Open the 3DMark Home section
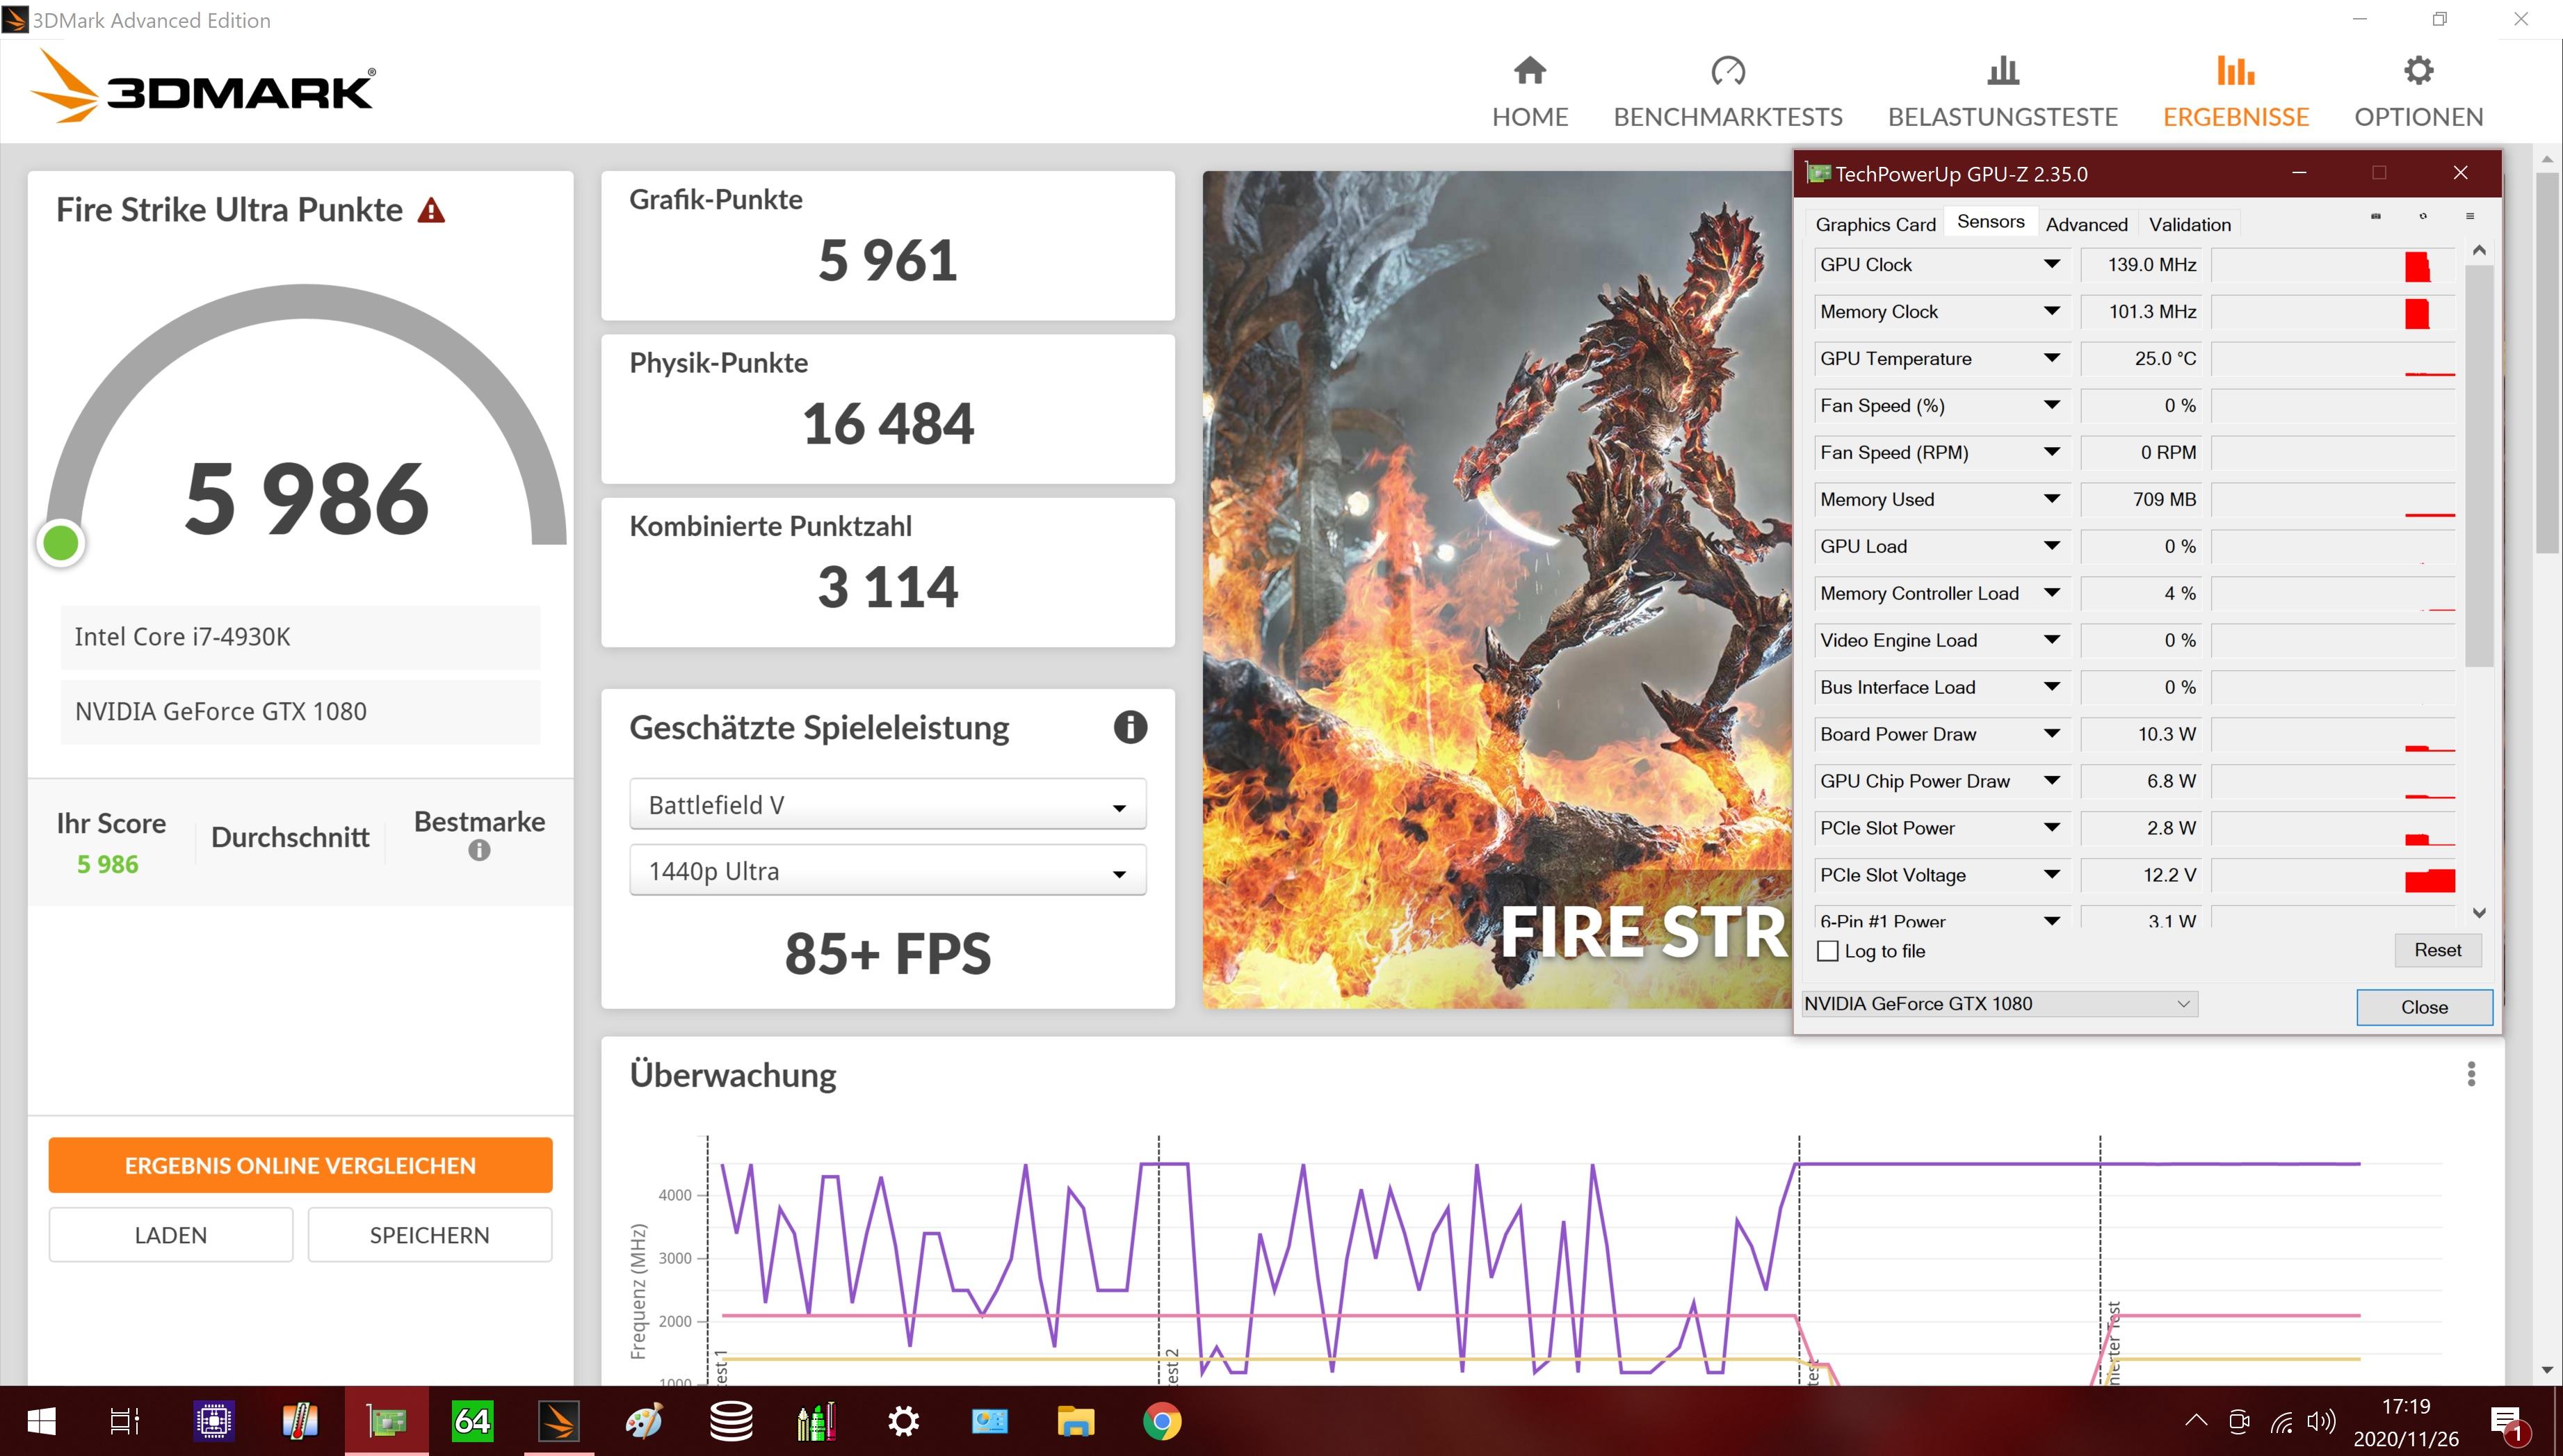This screenshot has height=1456, width=2563. point(1529,93)
